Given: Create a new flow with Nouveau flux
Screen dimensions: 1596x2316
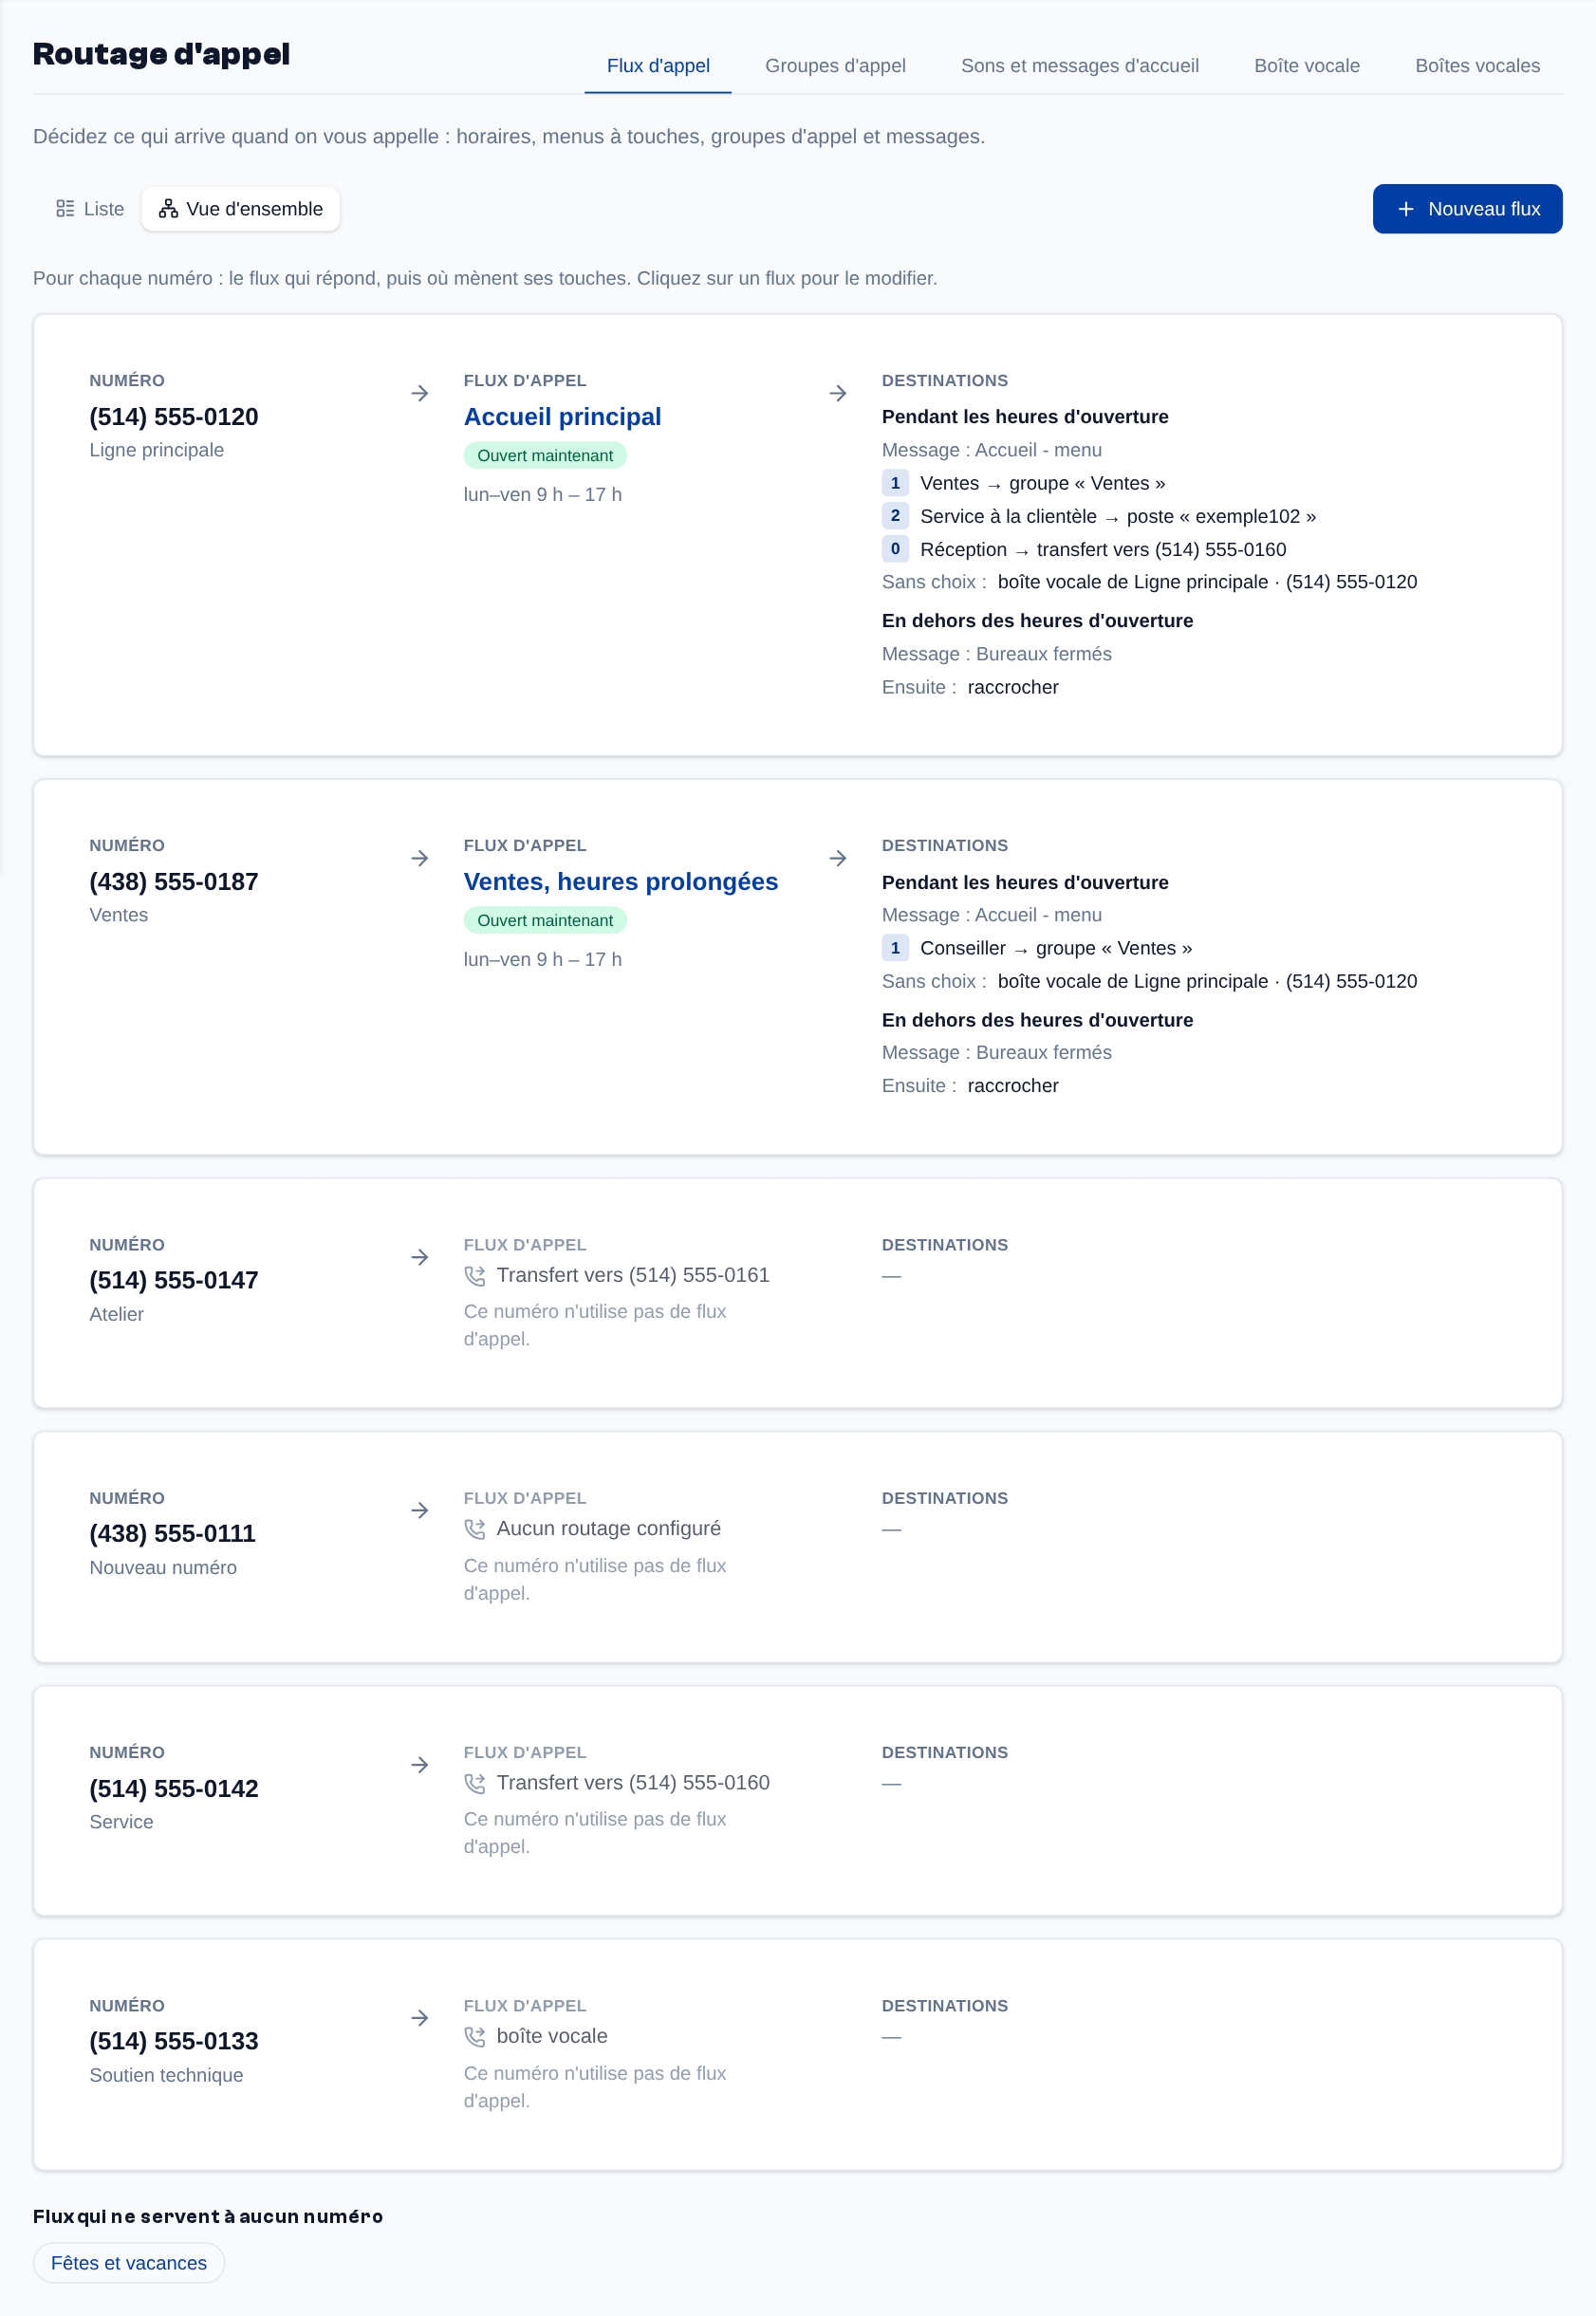Looking at the screenshot, I should coord(1467,209).
